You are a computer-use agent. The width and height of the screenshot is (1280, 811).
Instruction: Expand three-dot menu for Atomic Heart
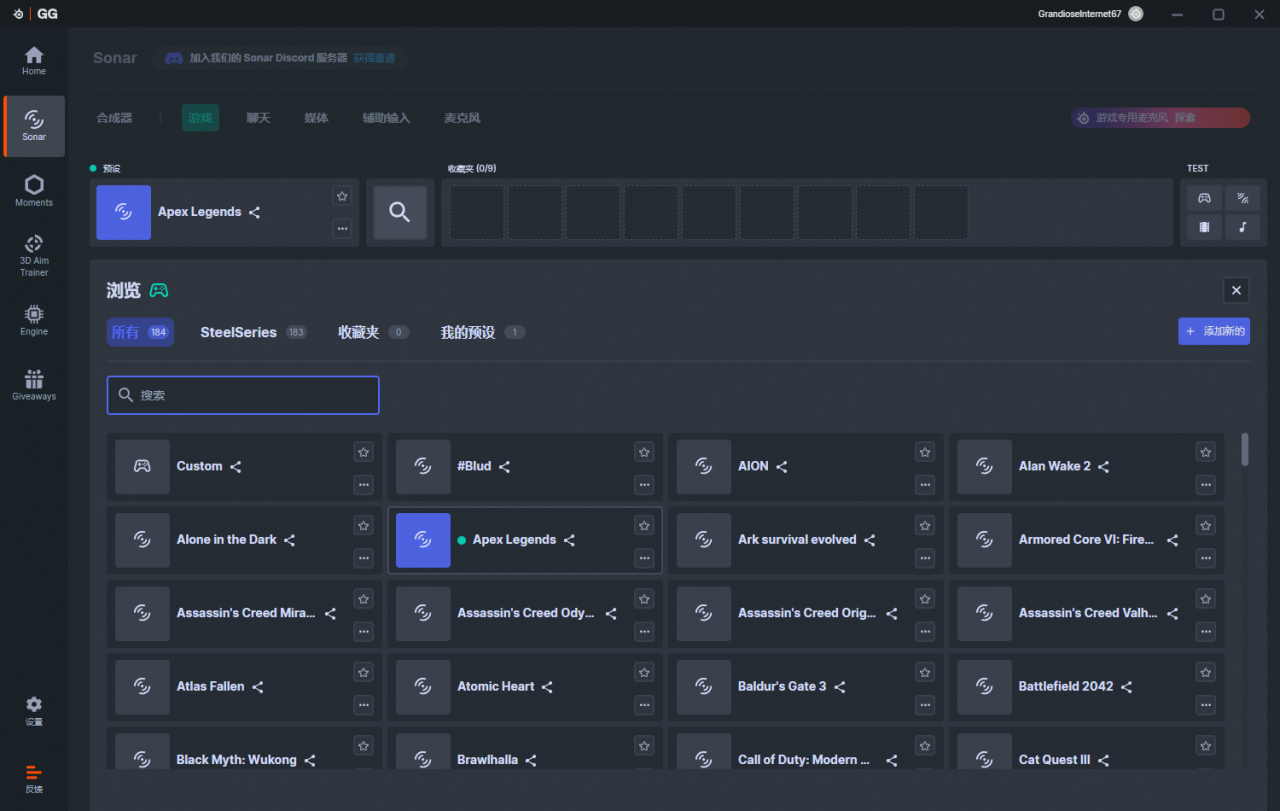click(x=644, y=704)
